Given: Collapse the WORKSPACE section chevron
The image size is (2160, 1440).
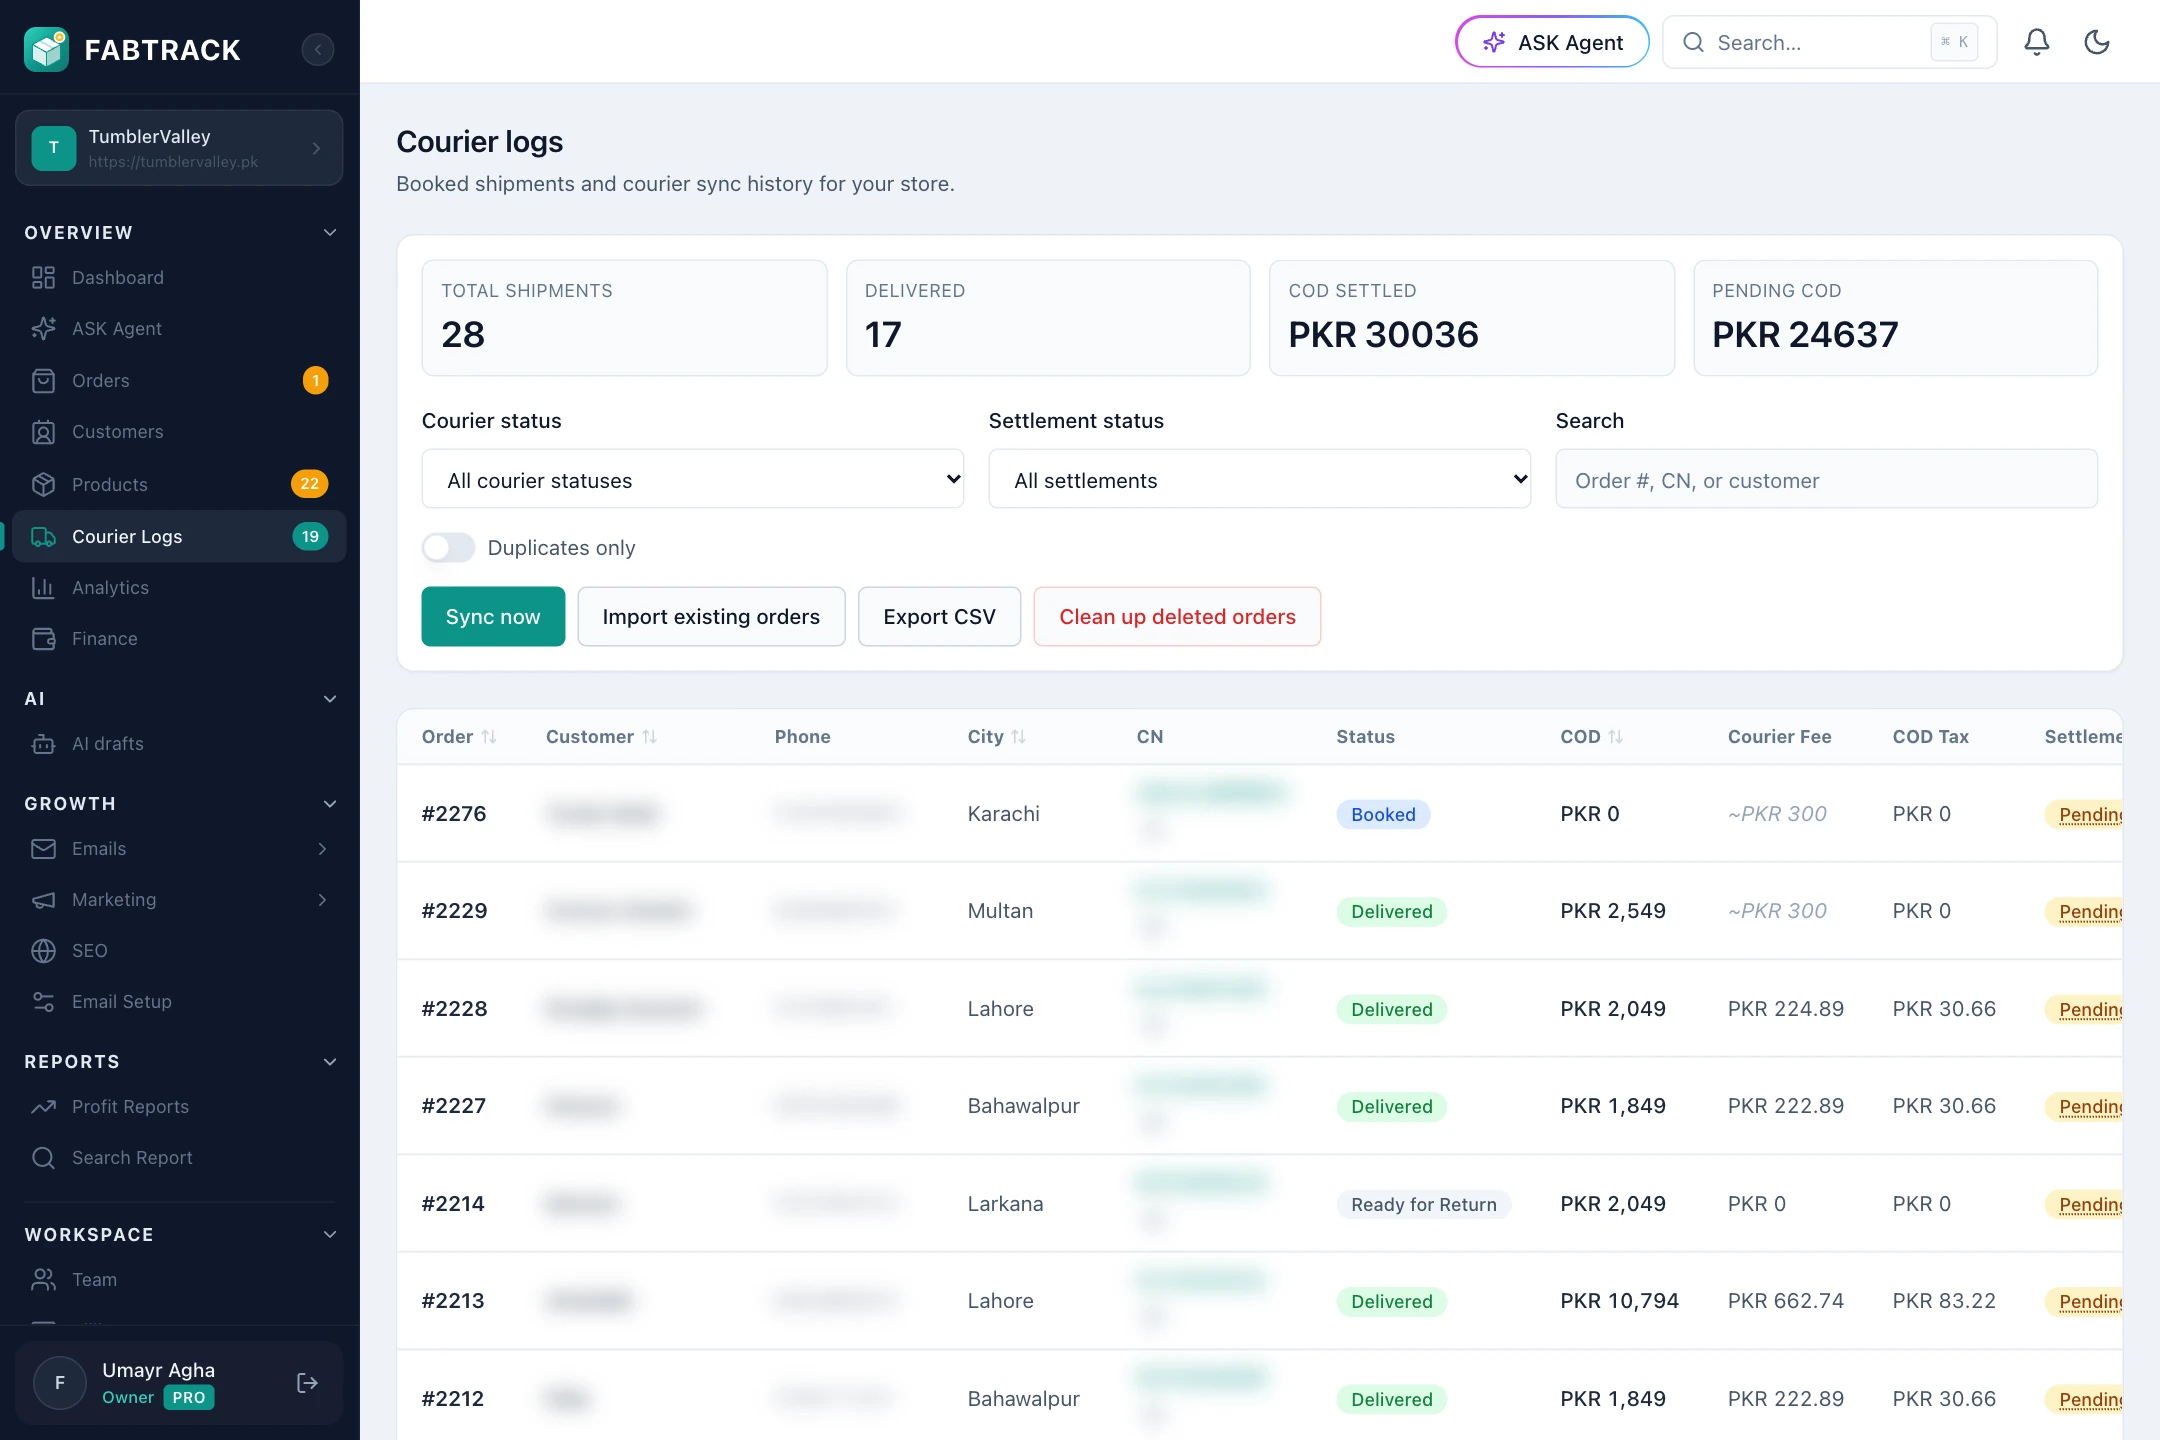Looking at the screenshot, I should click(x=330, y=1235).
